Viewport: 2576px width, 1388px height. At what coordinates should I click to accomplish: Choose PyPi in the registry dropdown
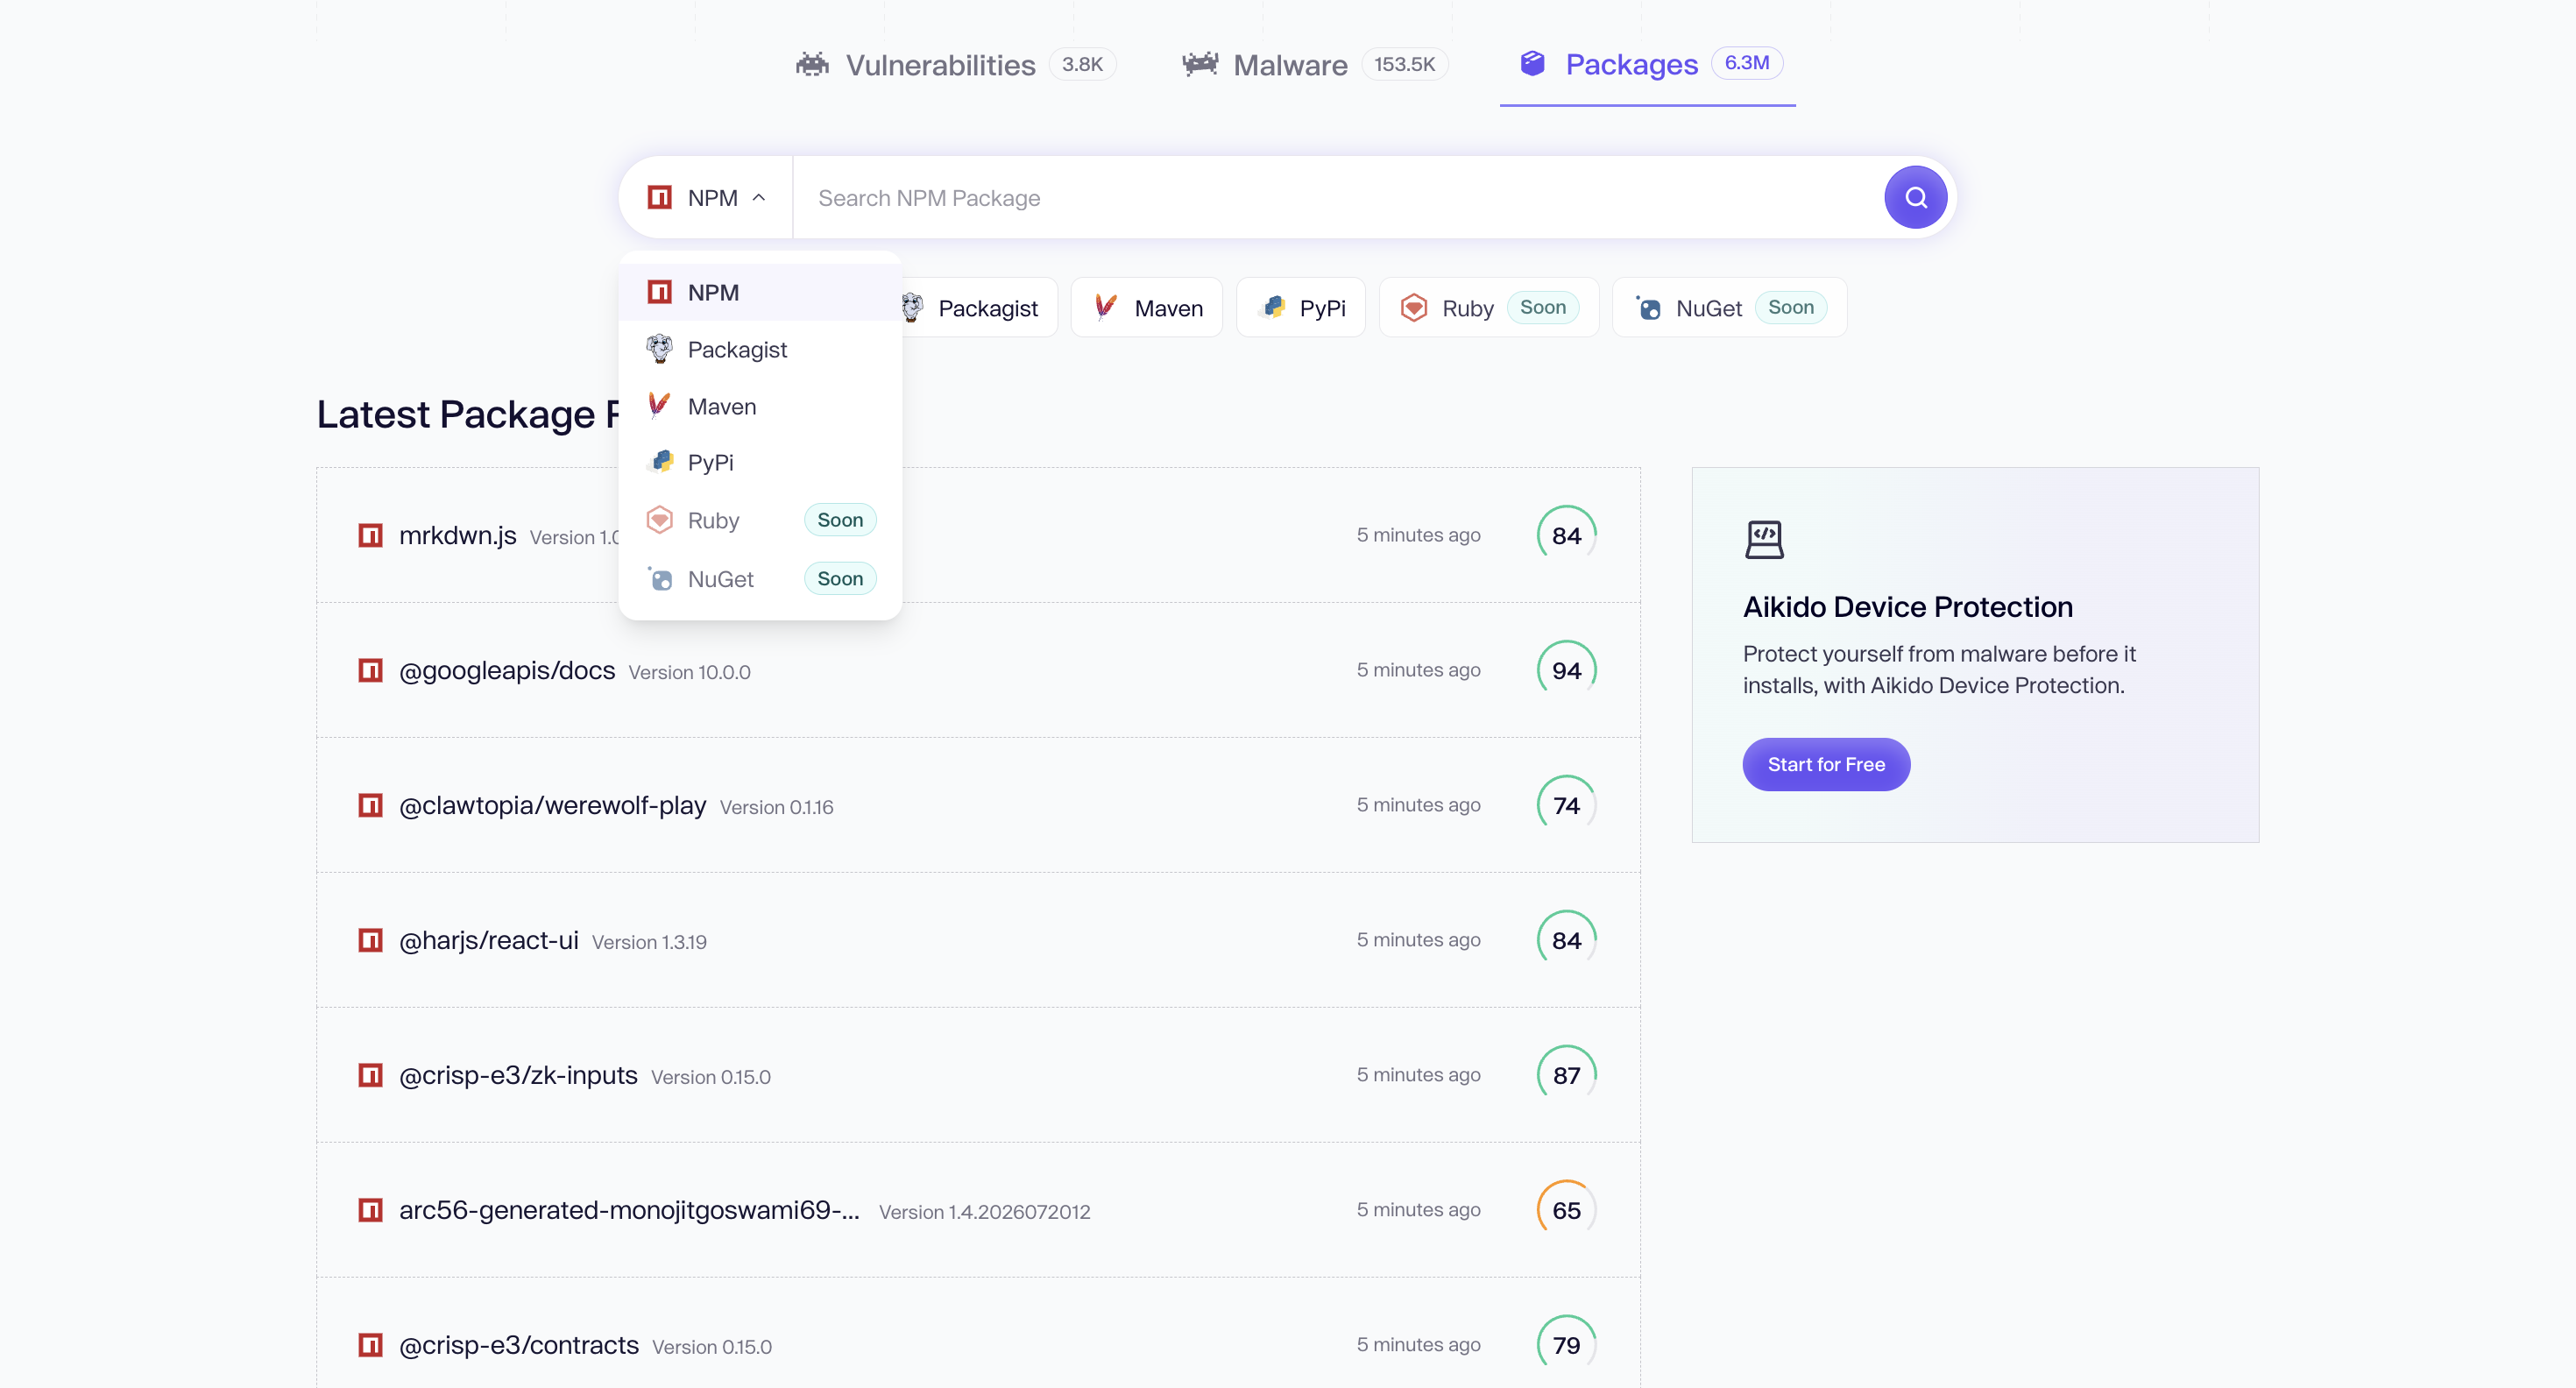[760, 462]
